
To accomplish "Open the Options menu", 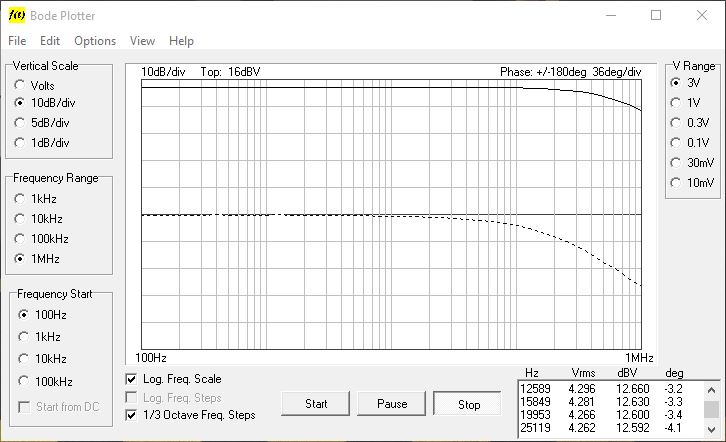I will (95, 41).
